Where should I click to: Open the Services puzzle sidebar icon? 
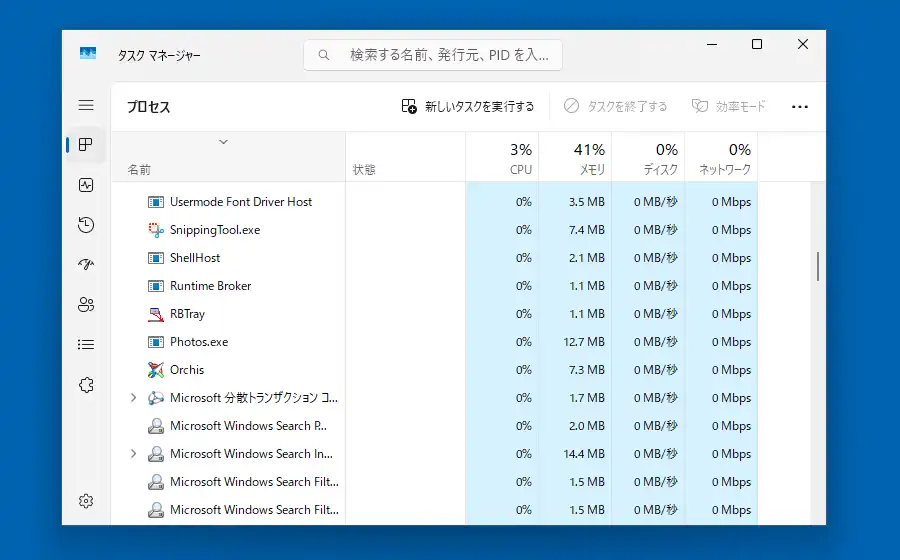tap(86, 384)
